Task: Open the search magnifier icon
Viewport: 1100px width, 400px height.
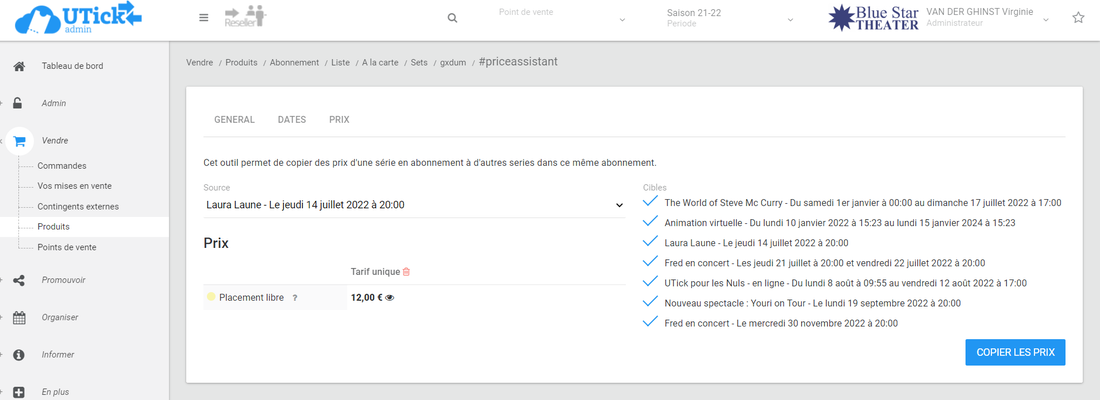Action: click(x=452, y=18)
